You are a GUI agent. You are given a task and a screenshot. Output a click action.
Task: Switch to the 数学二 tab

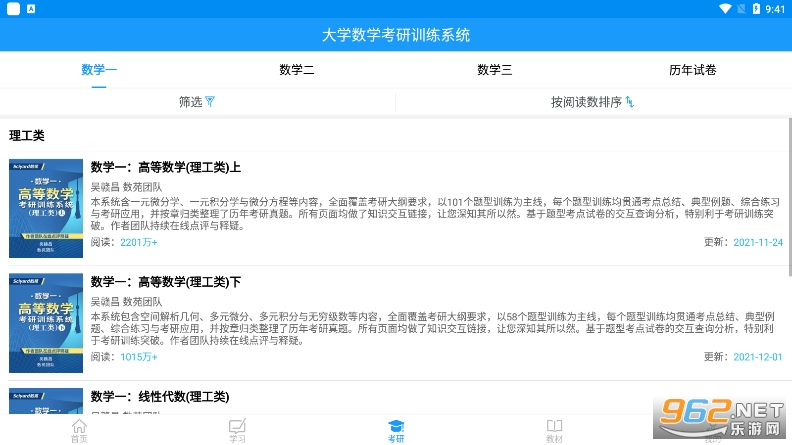[x=297, y=69]
